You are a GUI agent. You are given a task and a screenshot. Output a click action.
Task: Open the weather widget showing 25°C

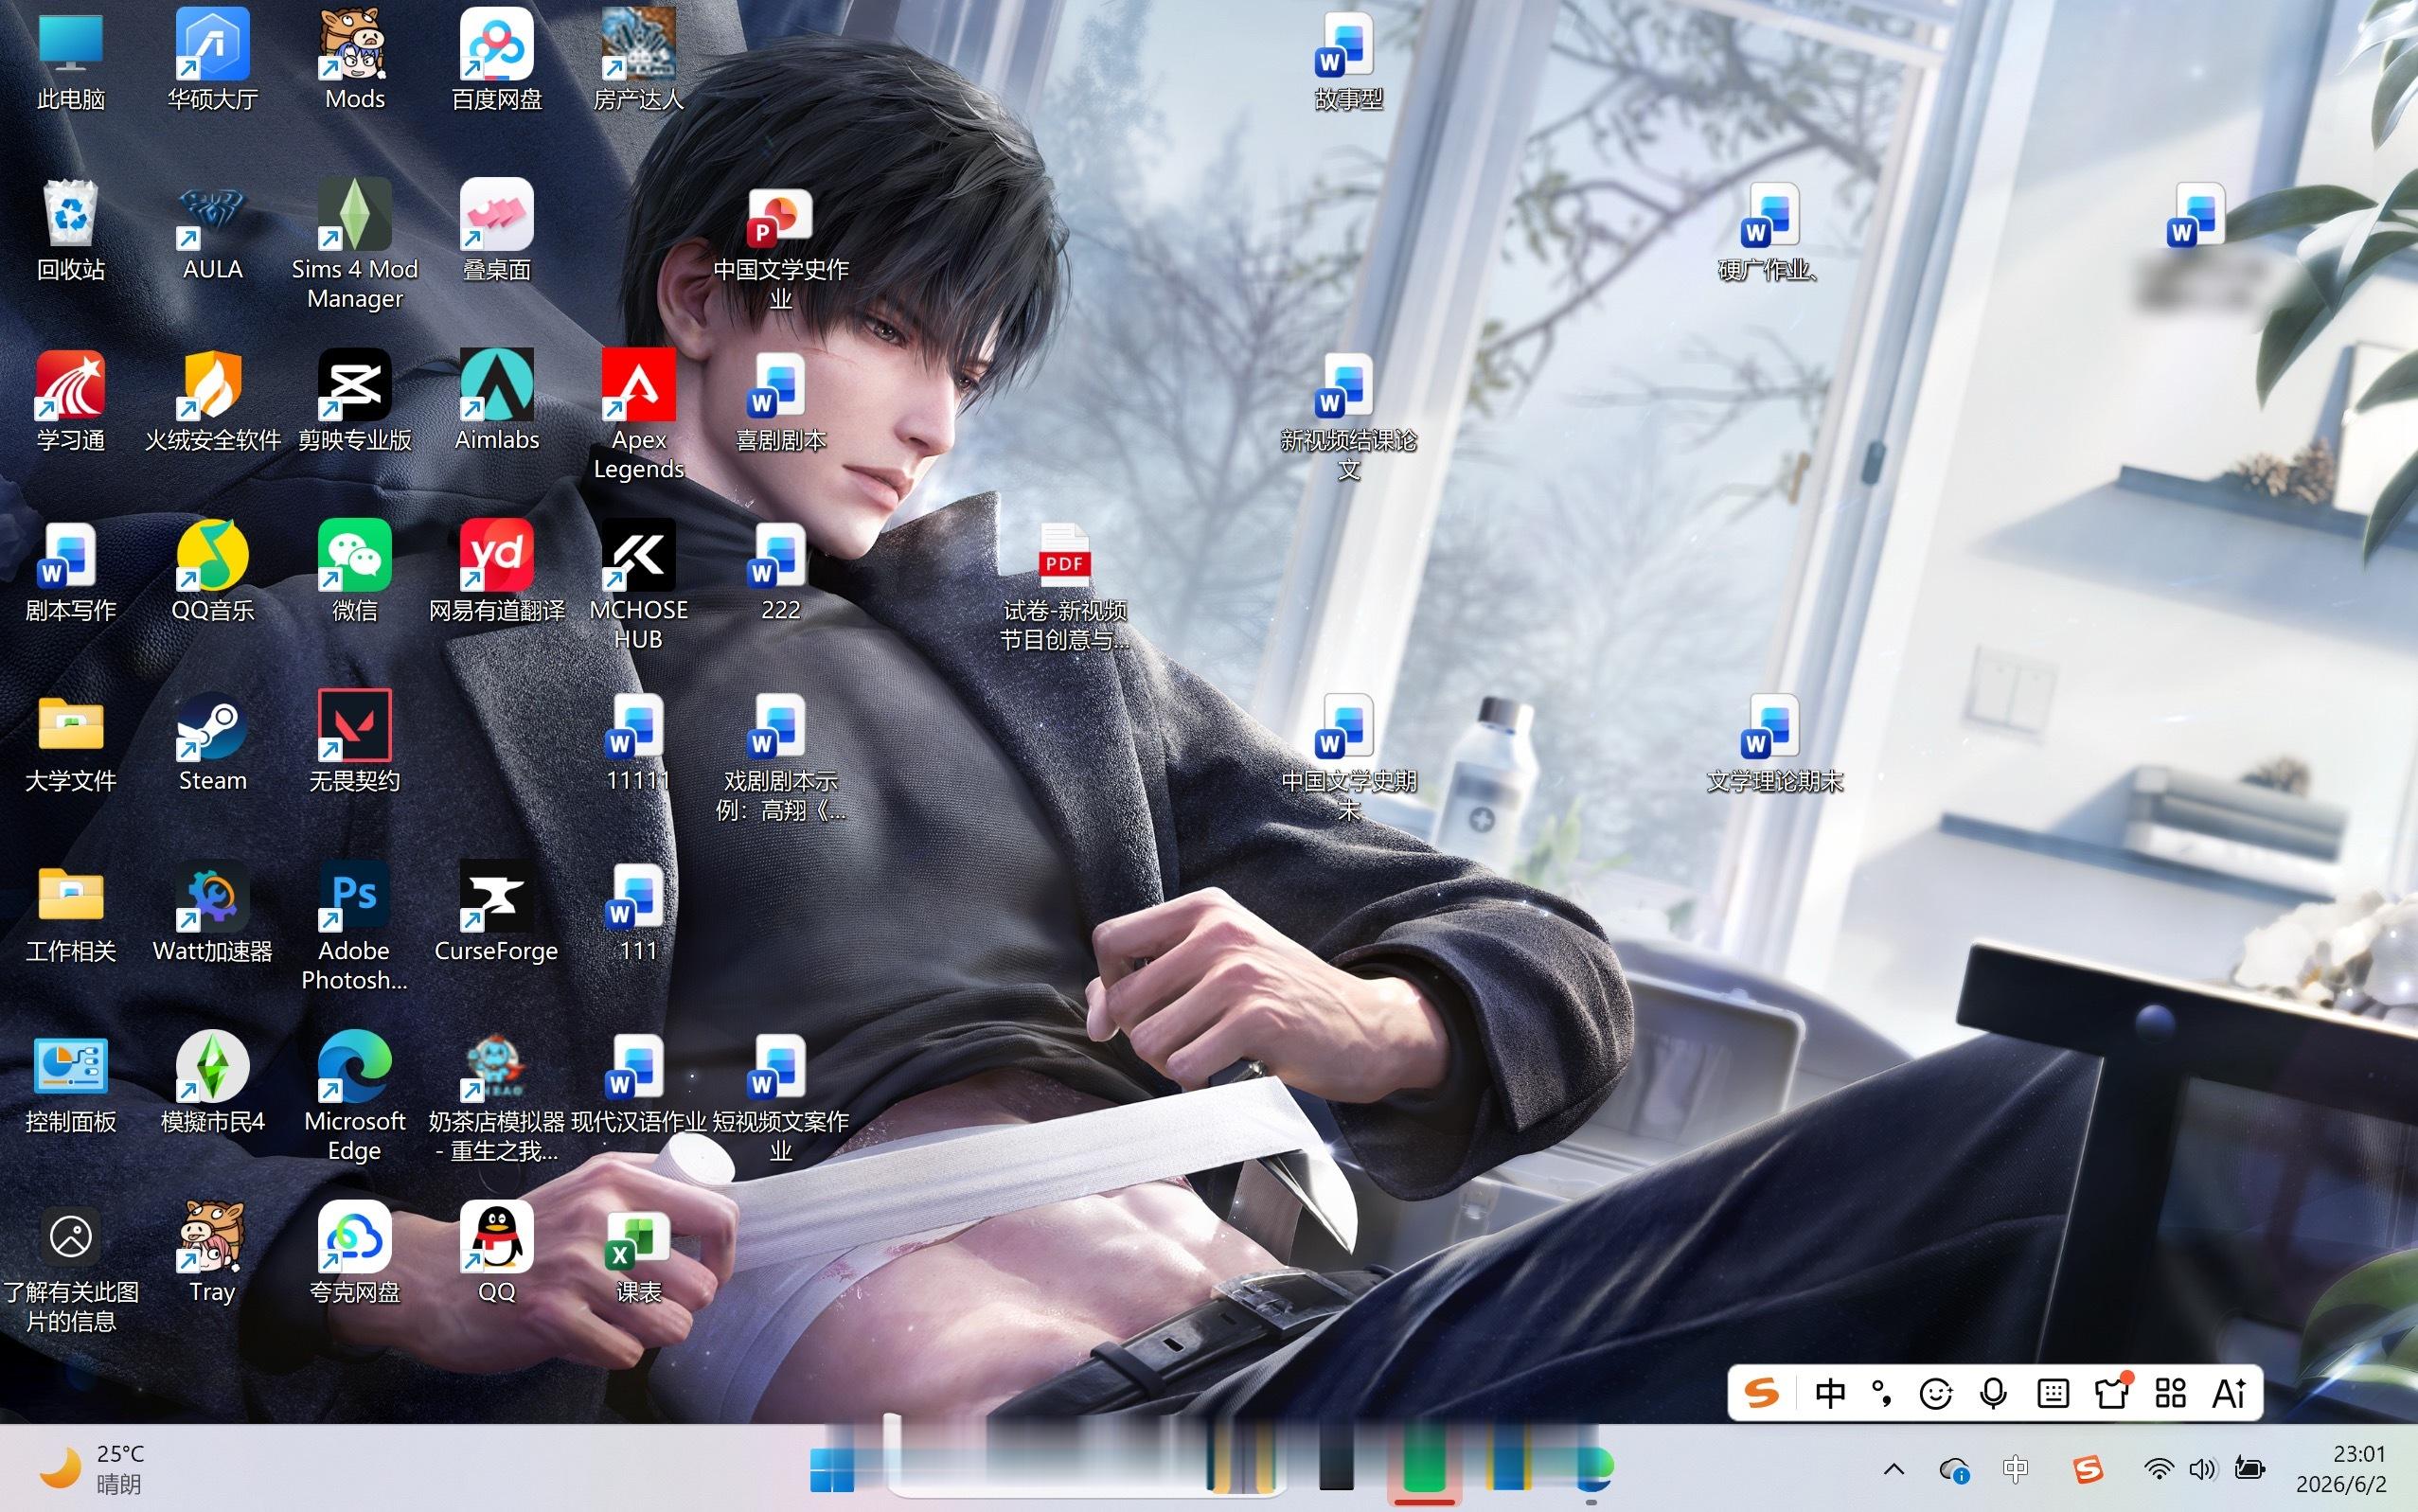click(90, 1469)
